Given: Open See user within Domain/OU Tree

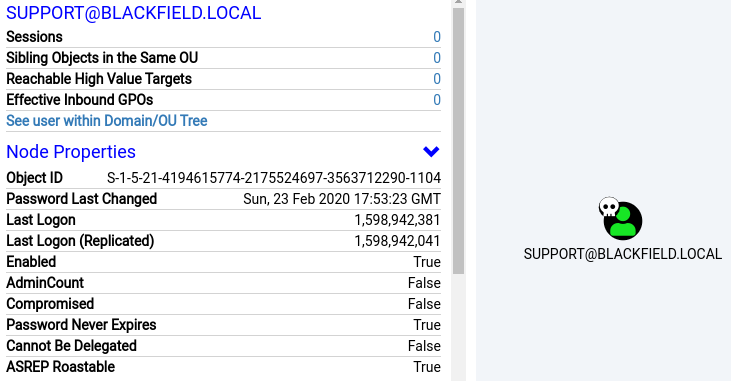Looking at the screenshot, I should click(x=107, y=121).
